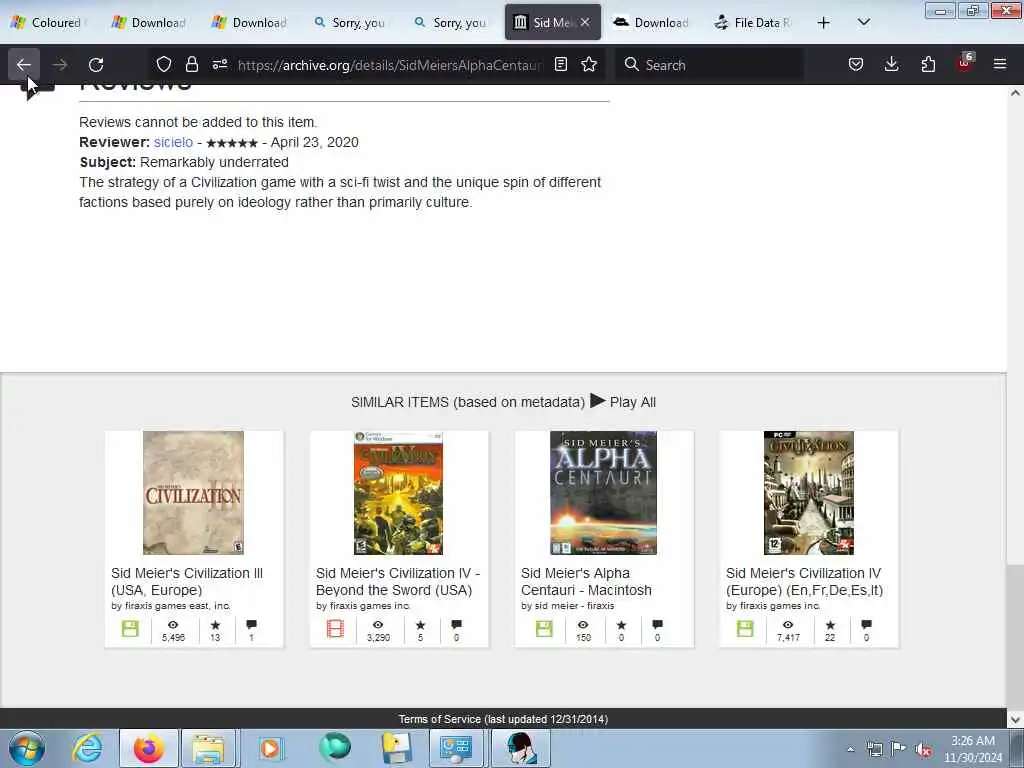Viewport: 1024px width, 768px height.
Task: Reload the page with the refresh icon
Action: pyautogui.click(x=96, y=65)
